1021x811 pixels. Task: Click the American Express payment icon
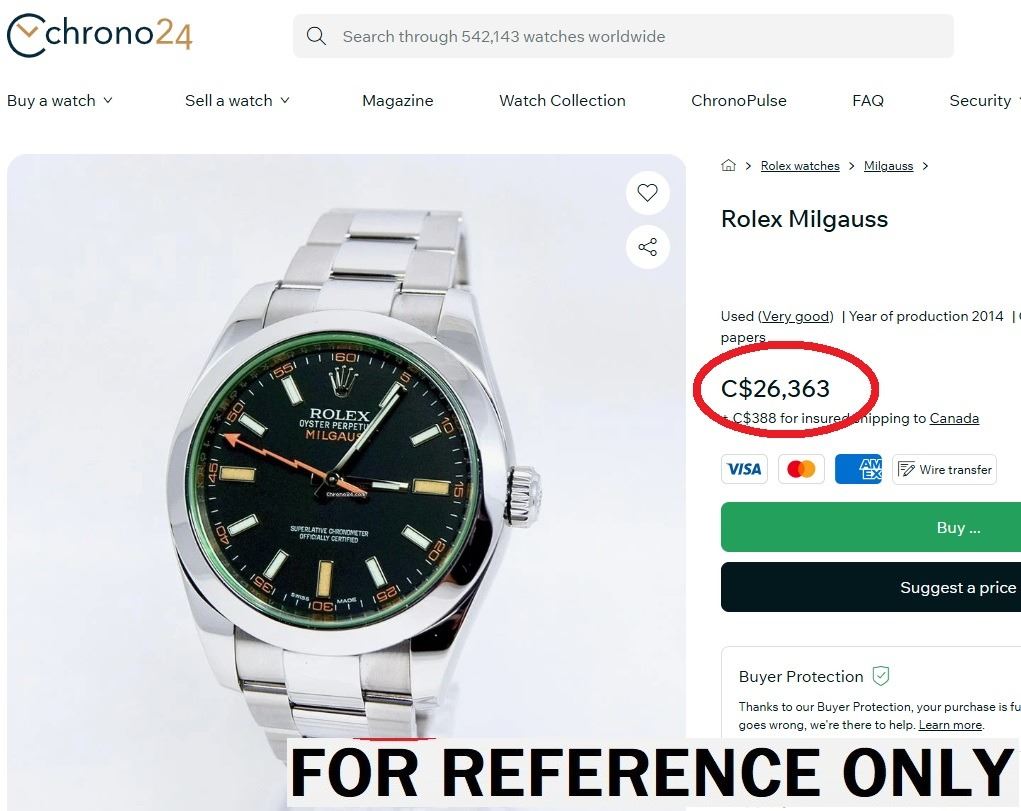pyautogui.click(x=858, y=469)
